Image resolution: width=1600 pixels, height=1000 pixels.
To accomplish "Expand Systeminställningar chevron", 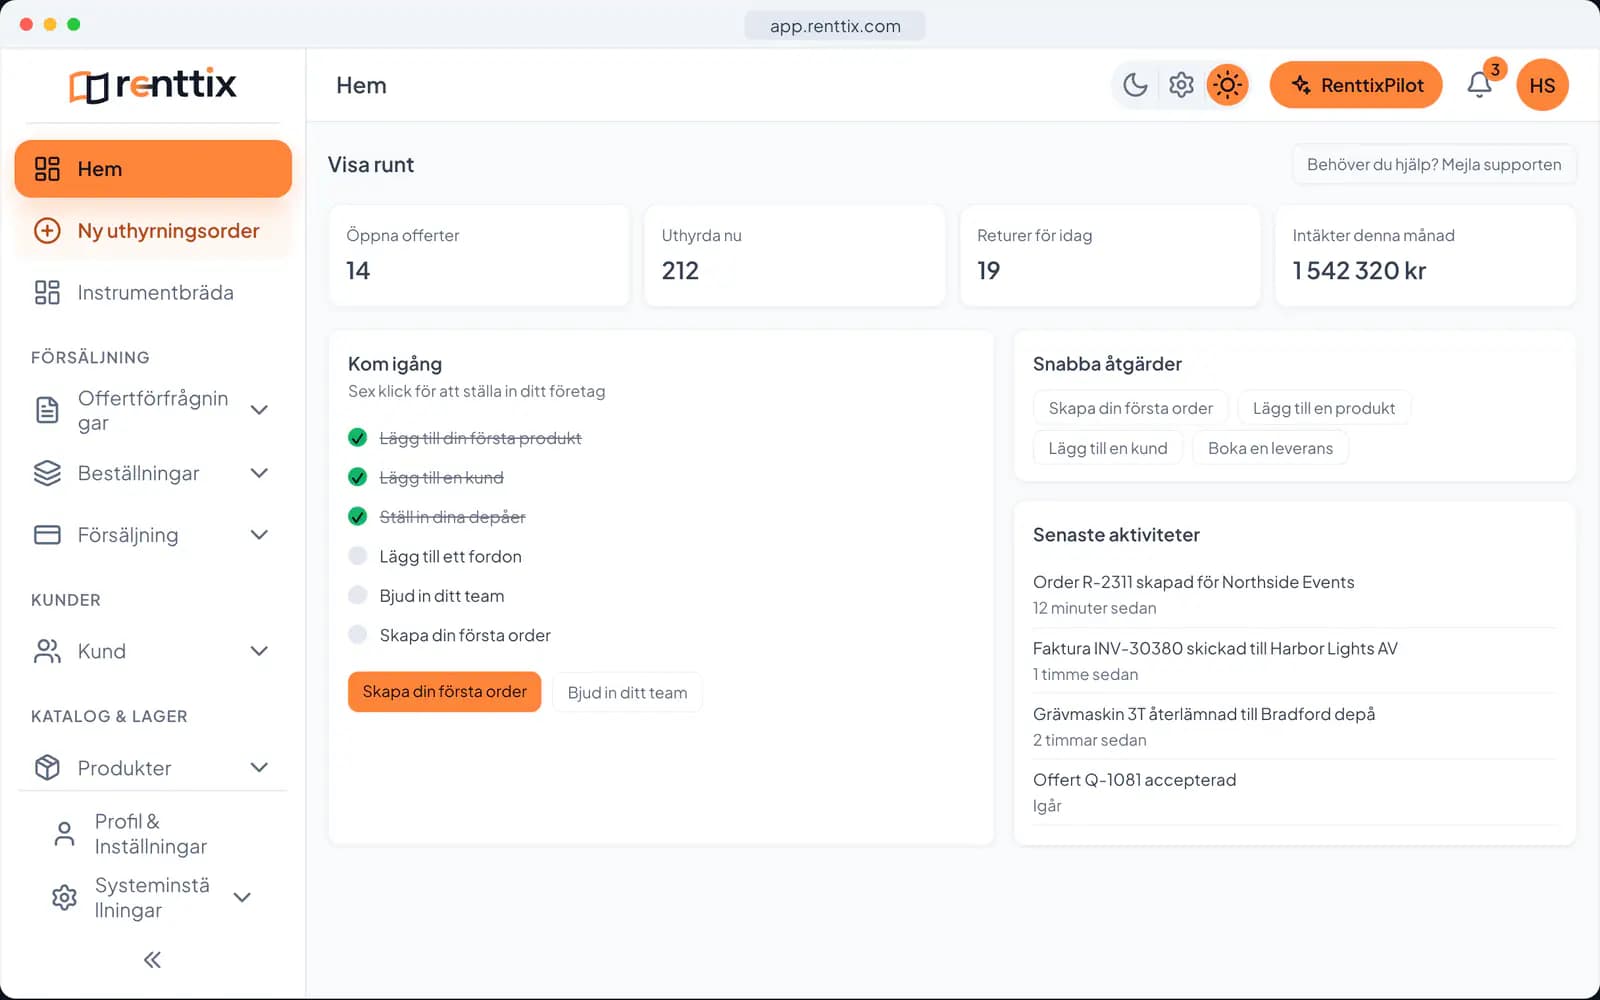I will pos(242,897).
